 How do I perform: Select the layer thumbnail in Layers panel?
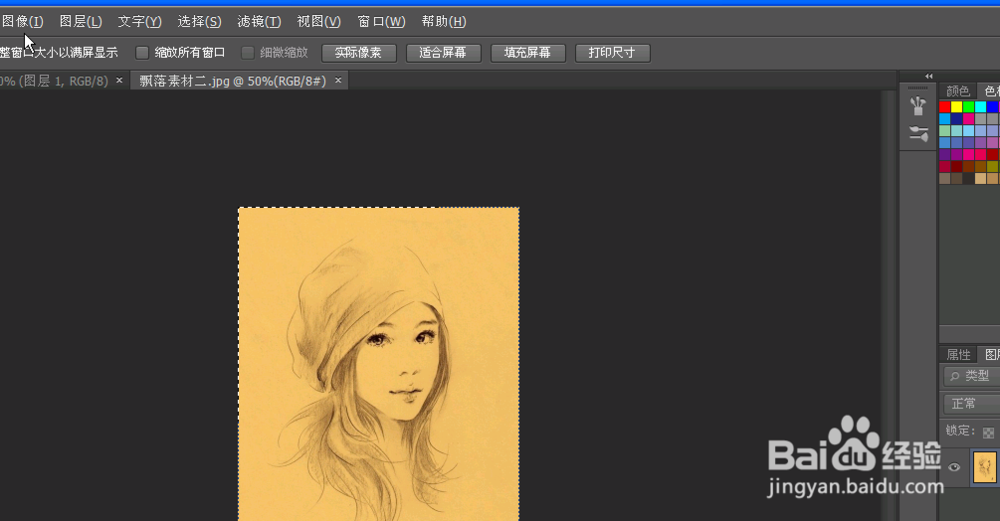click(x=985, y=467)
